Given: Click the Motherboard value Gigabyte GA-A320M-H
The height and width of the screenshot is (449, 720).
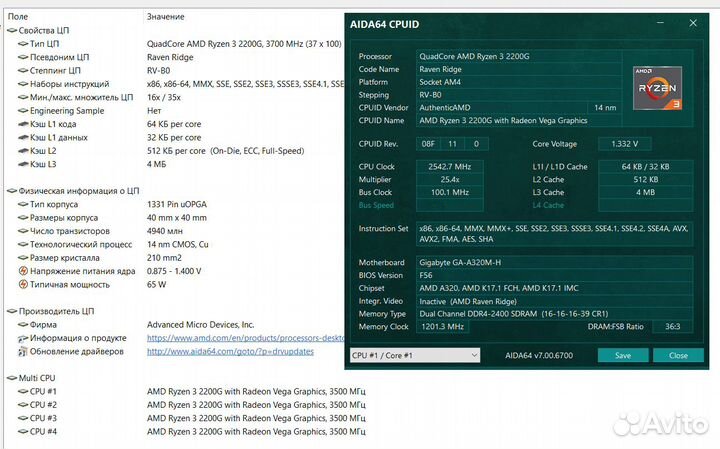Looking at the screenshot, I should coord(554,263).
